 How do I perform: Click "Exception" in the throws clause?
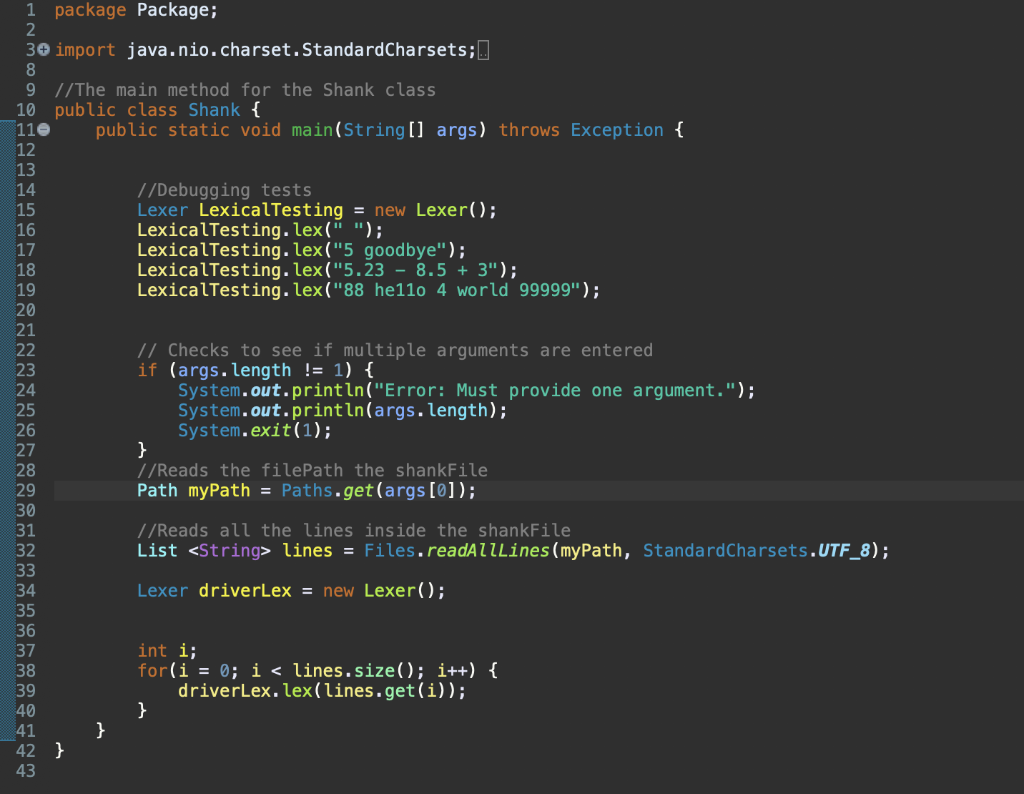[617, 130]
